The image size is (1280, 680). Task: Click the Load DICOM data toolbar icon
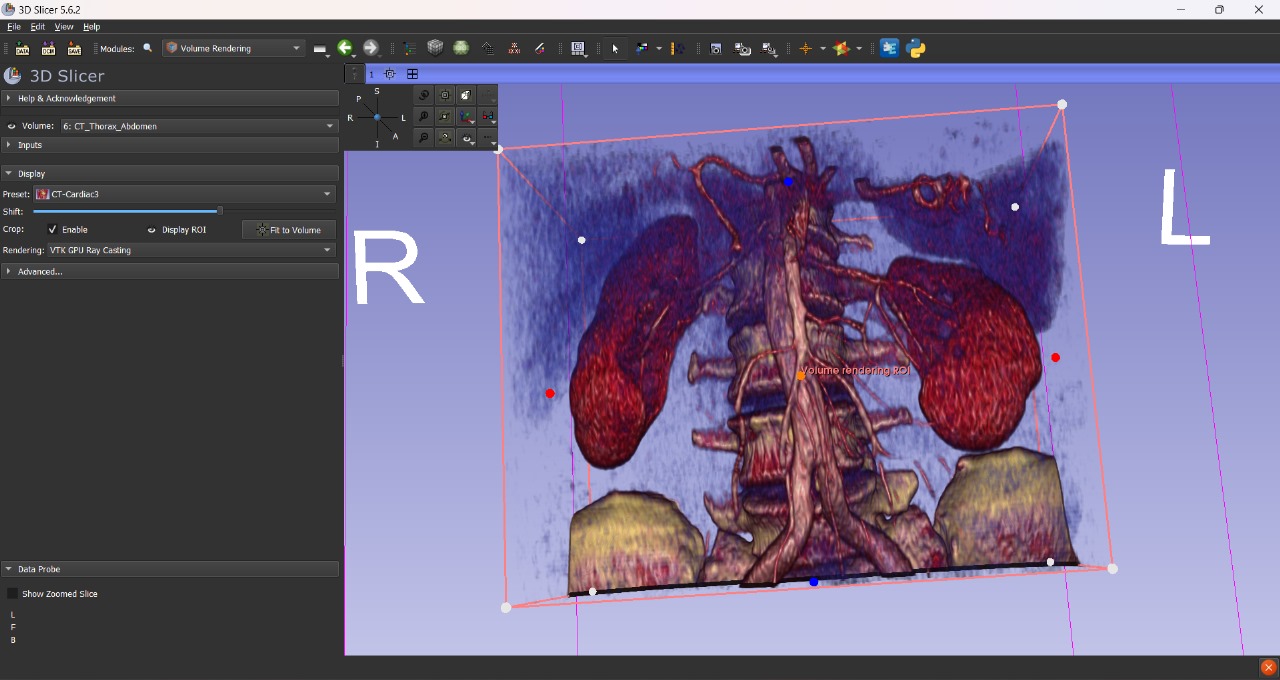coord(48,48)
